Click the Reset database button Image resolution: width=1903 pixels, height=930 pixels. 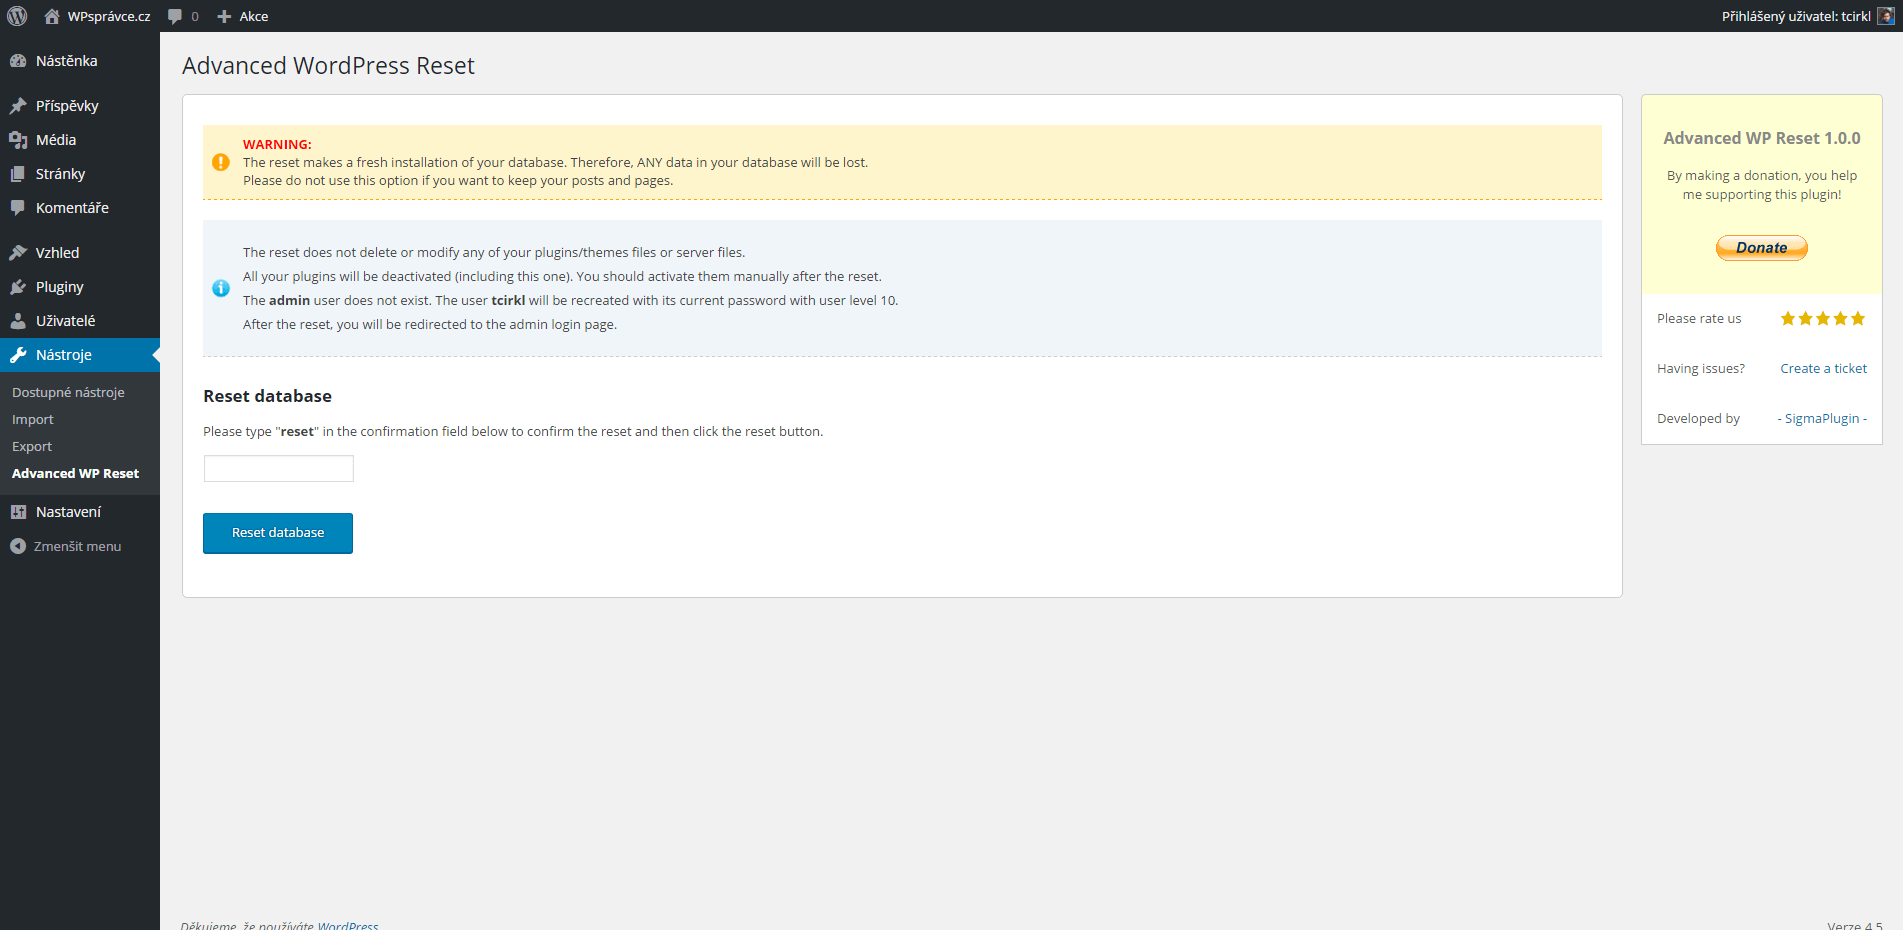278,533
